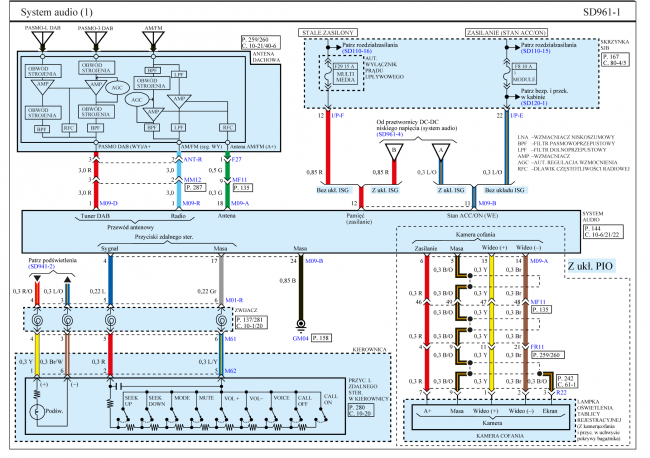Click the P. 242 C. 61-1 reference box
Image resolution: width=650 pixels, height=458 pixels.
[x=567, y=381]
